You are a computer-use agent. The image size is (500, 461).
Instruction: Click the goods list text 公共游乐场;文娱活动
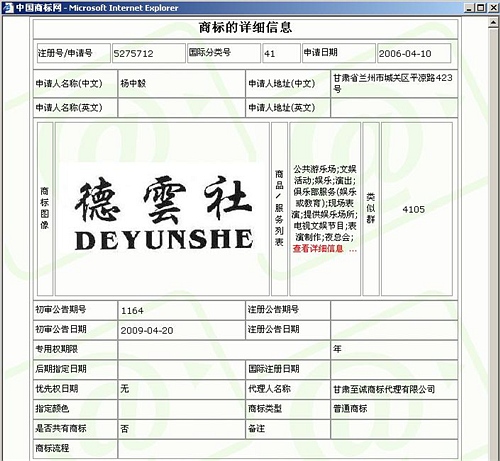(325, 175)
